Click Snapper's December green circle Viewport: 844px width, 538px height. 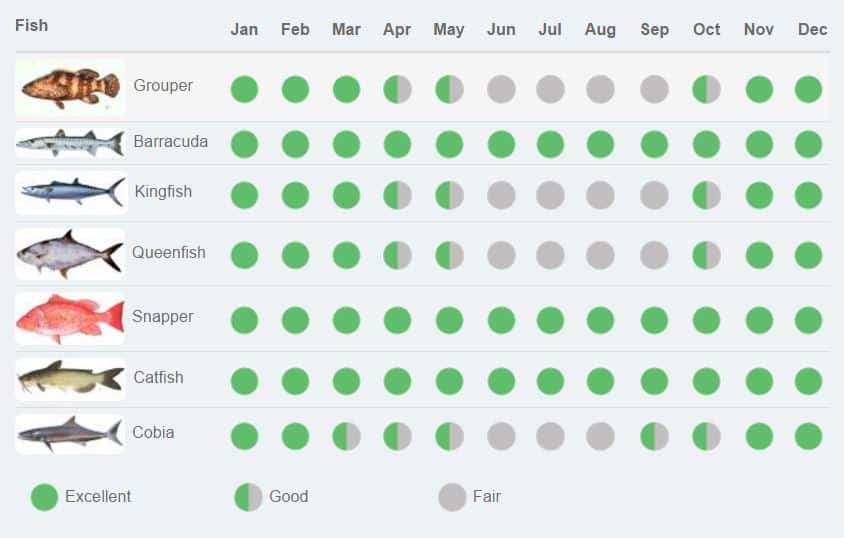(x=808, y=320)
